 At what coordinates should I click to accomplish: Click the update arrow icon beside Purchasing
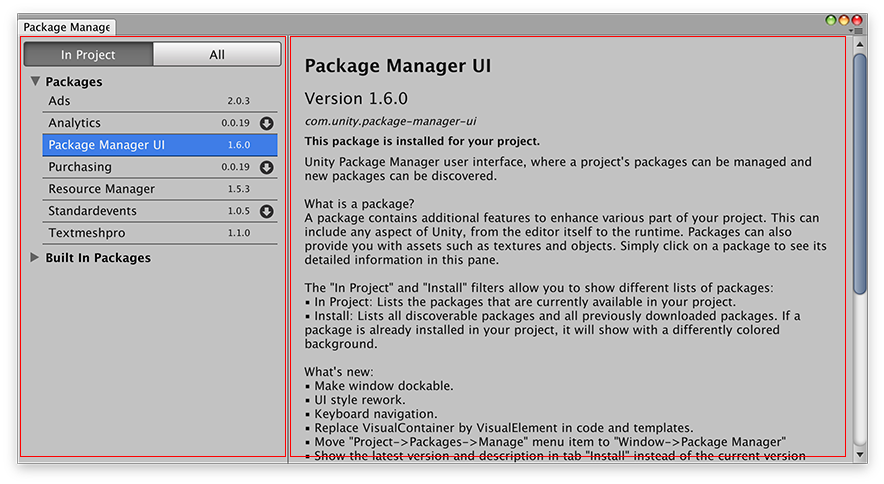(267, 167)
